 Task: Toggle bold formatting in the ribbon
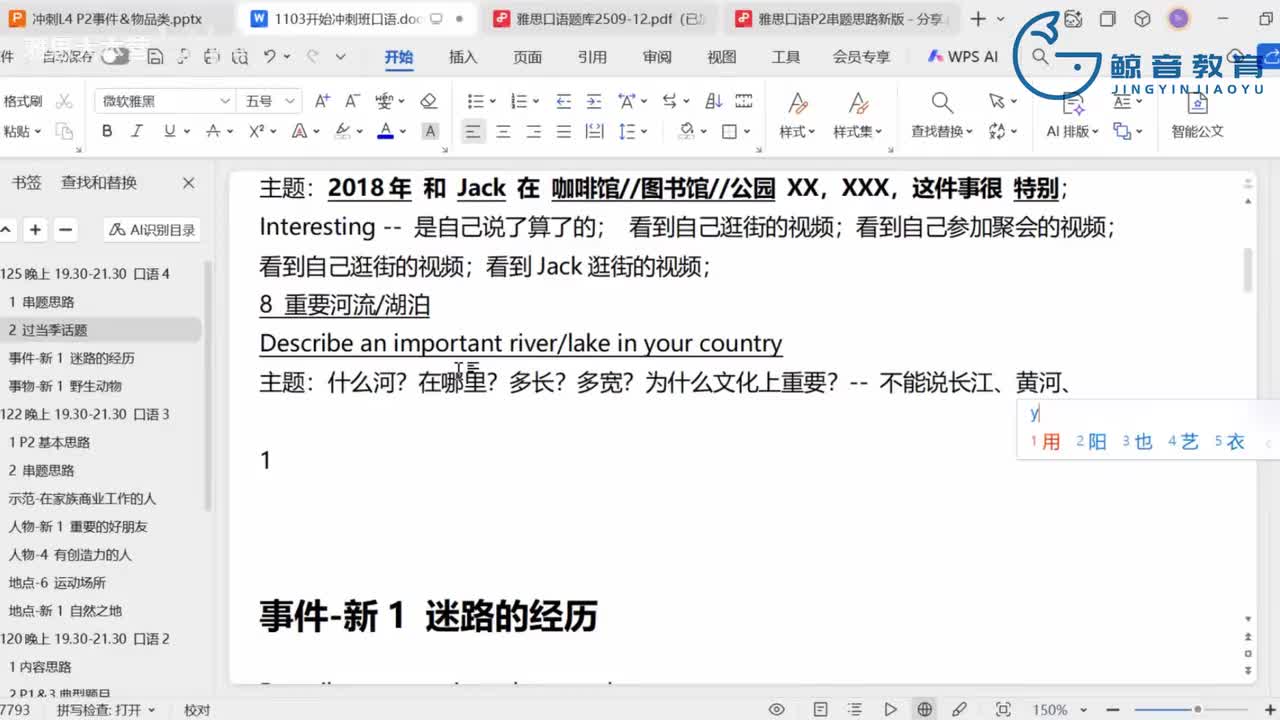(x=107, y=131)
